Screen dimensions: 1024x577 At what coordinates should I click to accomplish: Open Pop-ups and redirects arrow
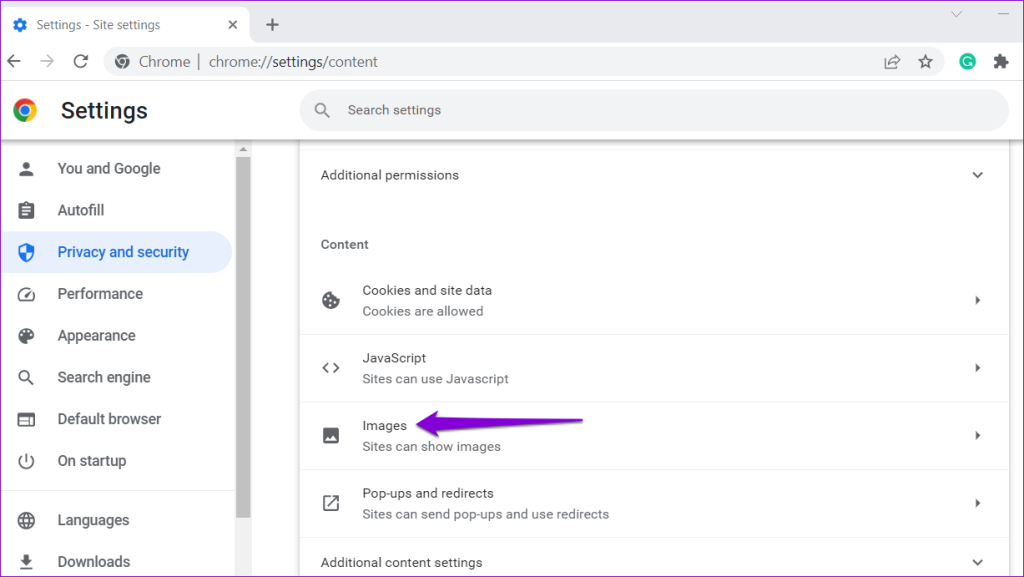click(x=978, y=503)
